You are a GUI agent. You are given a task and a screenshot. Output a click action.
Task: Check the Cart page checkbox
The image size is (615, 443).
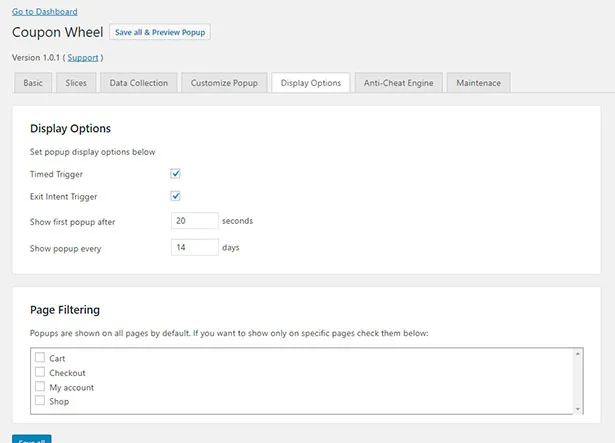click(x=40, y=358)
